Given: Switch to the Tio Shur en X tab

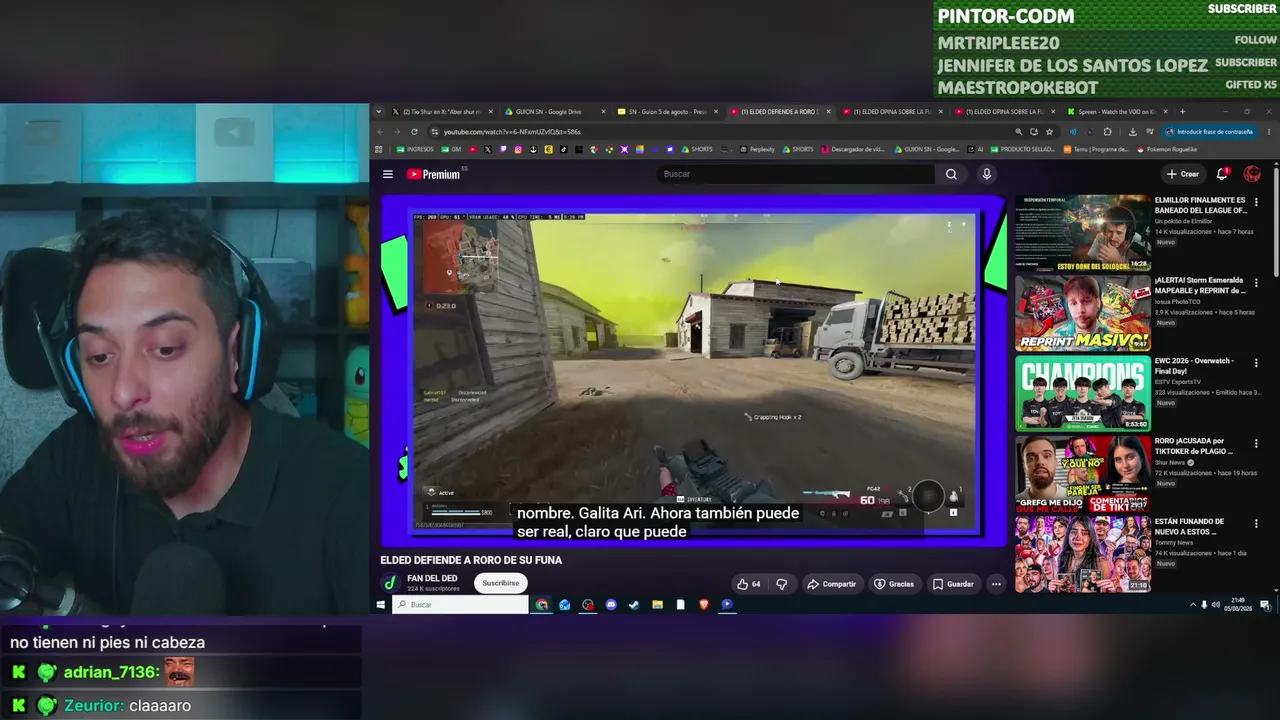Looking at the screenshot, I should (x=441, y=112).
